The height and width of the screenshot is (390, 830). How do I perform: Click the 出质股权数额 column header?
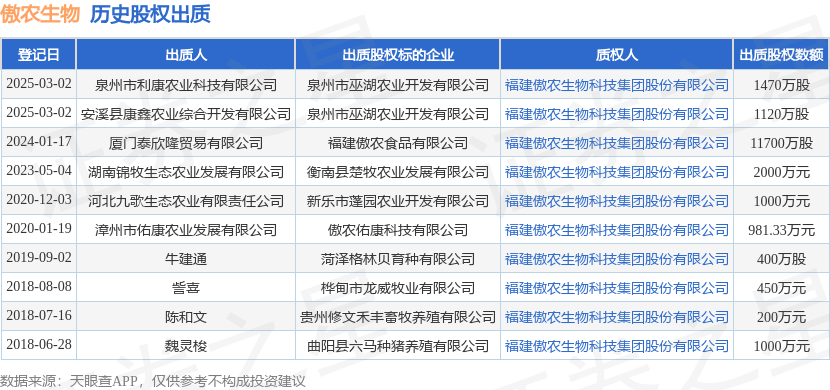781,55
